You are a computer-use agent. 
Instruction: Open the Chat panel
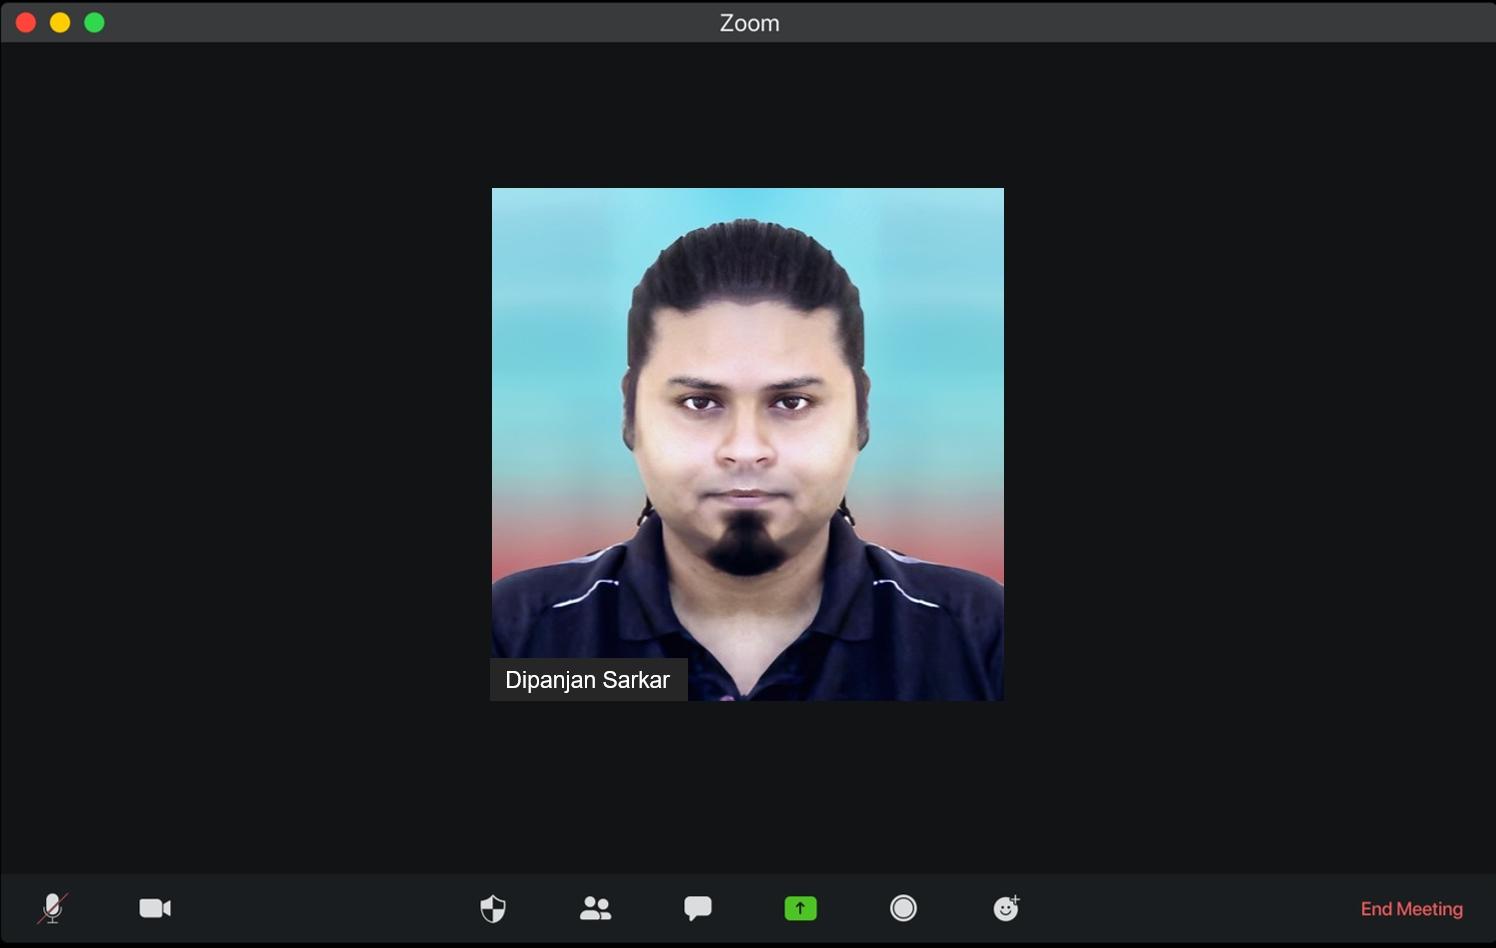click(x=697, y=908)
